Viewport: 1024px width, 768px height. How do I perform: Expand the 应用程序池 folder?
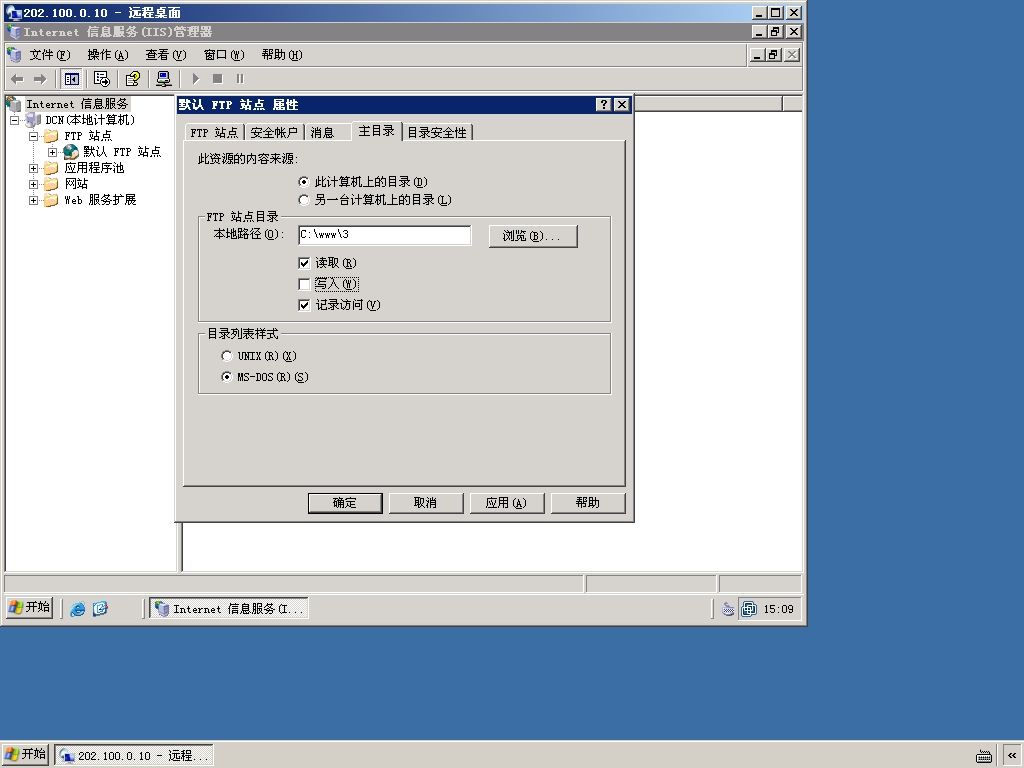pos(33,168)
